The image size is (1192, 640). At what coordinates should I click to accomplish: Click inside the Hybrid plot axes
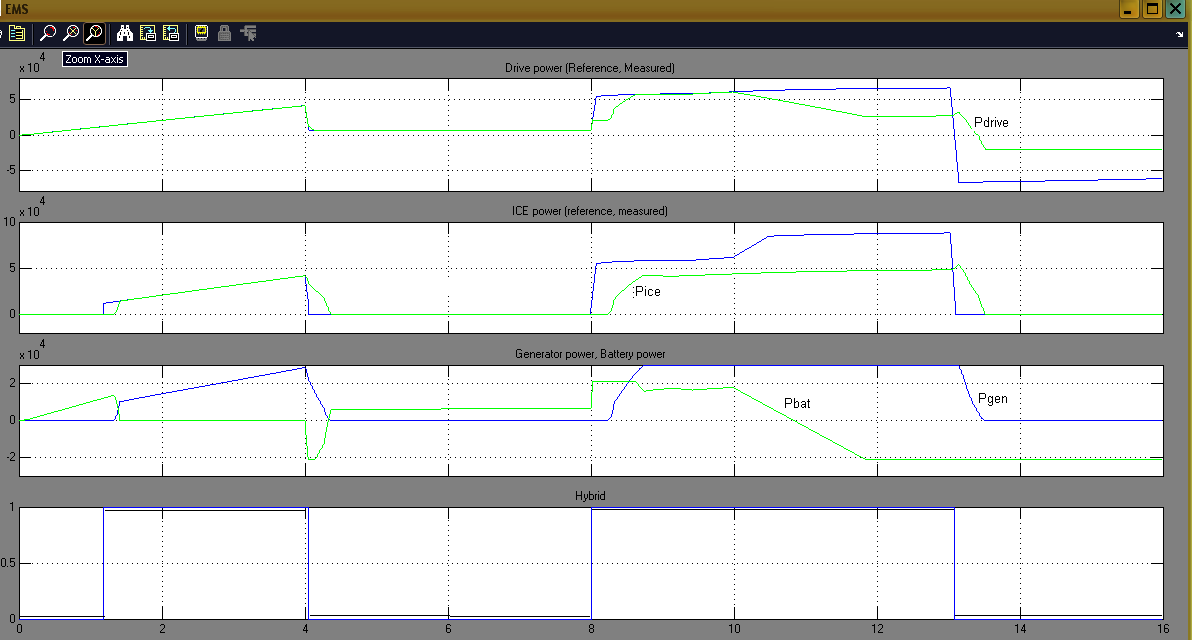click(591, 563)
